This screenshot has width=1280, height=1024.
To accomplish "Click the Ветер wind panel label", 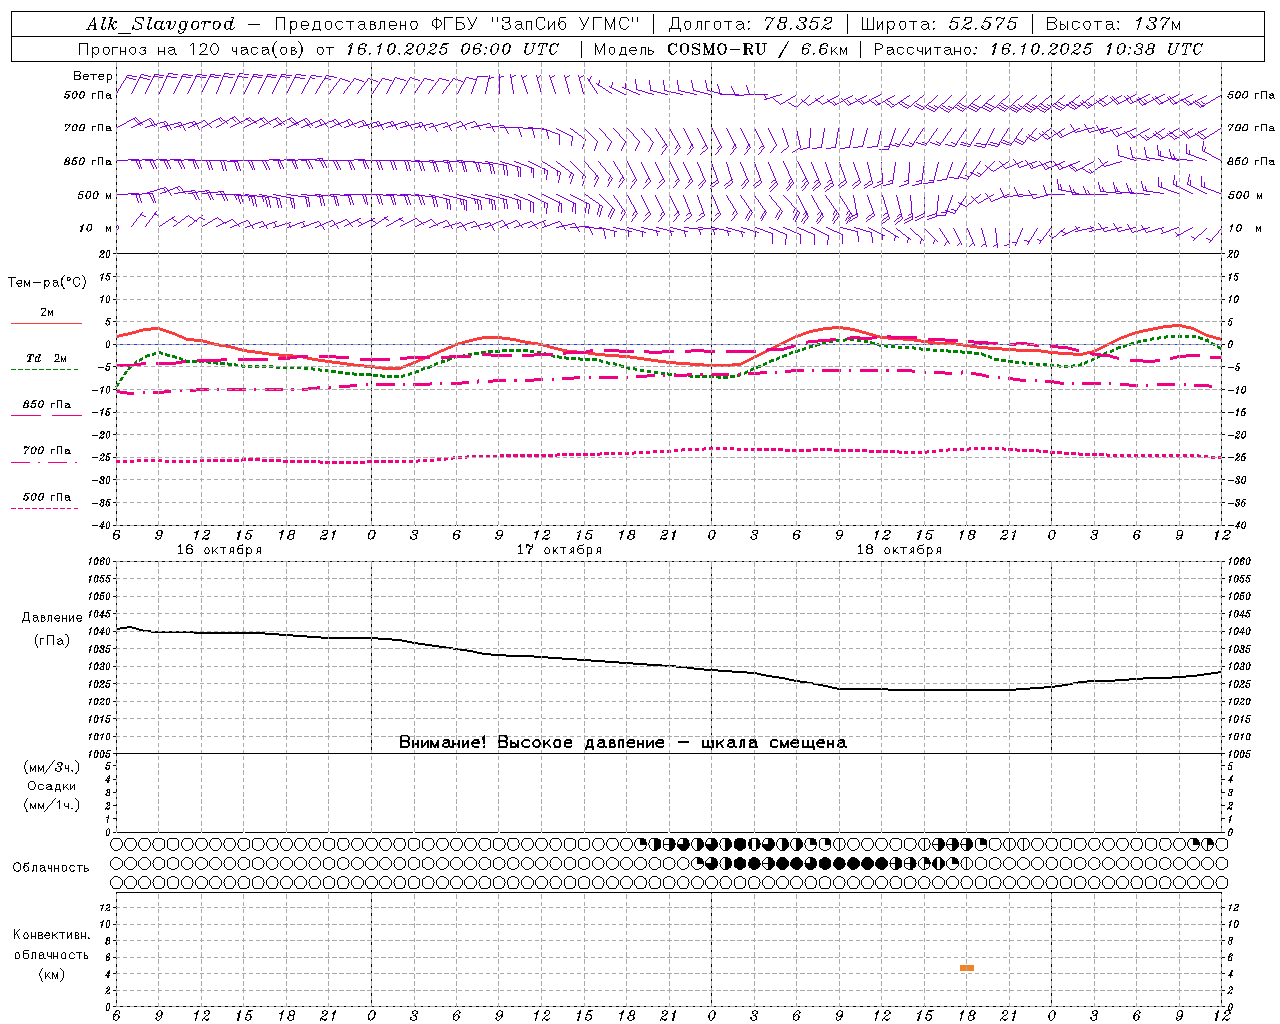I will (x=93, y=76).
